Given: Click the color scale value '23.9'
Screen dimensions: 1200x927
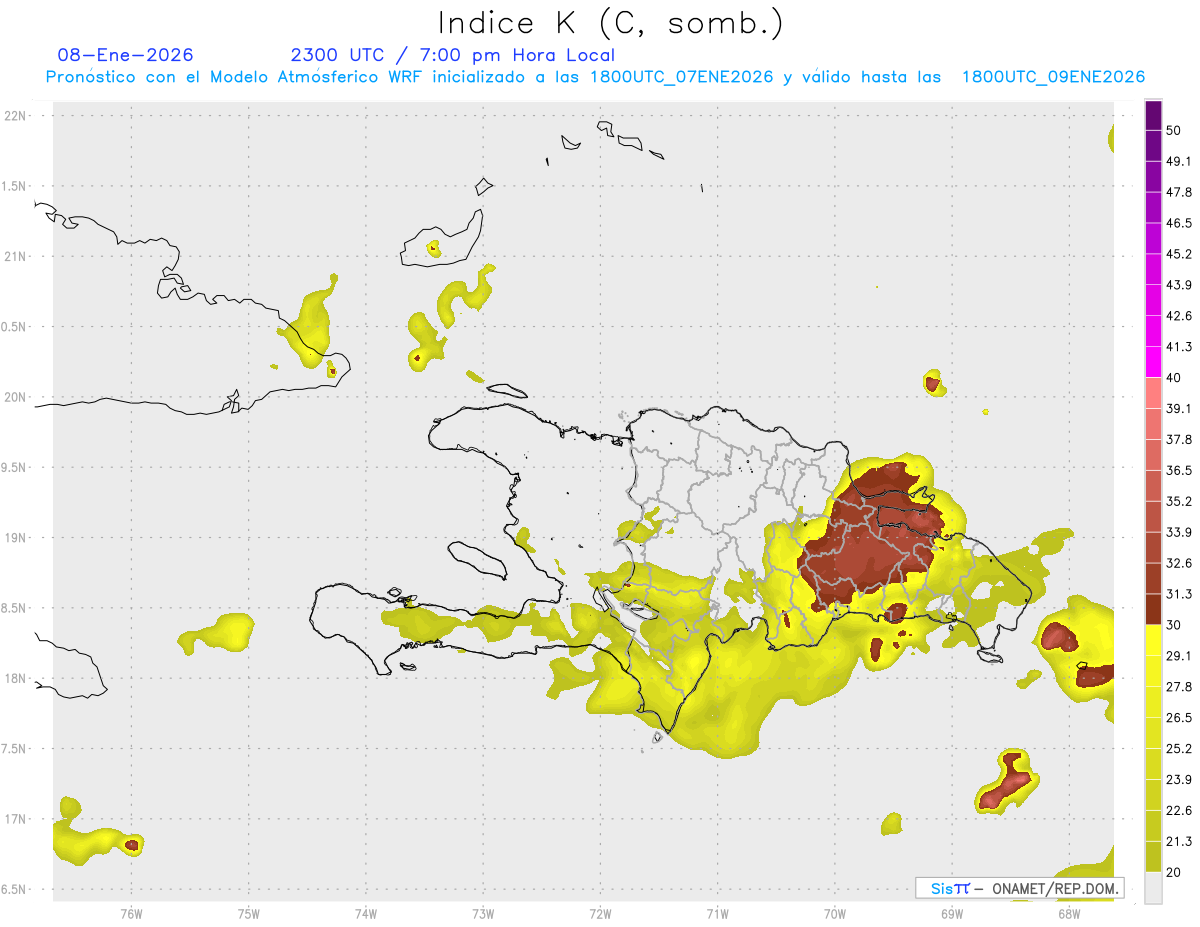Looking at the screenshot, I should pos(1178,781).
